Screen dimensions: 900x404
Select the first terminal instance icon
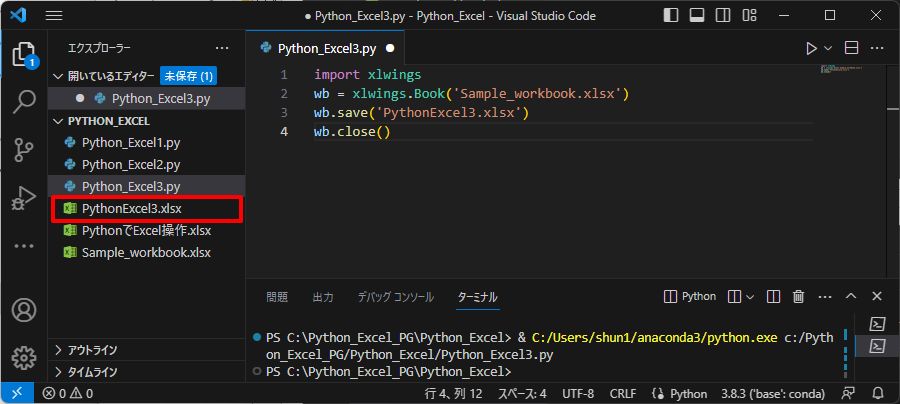point(877,324)
